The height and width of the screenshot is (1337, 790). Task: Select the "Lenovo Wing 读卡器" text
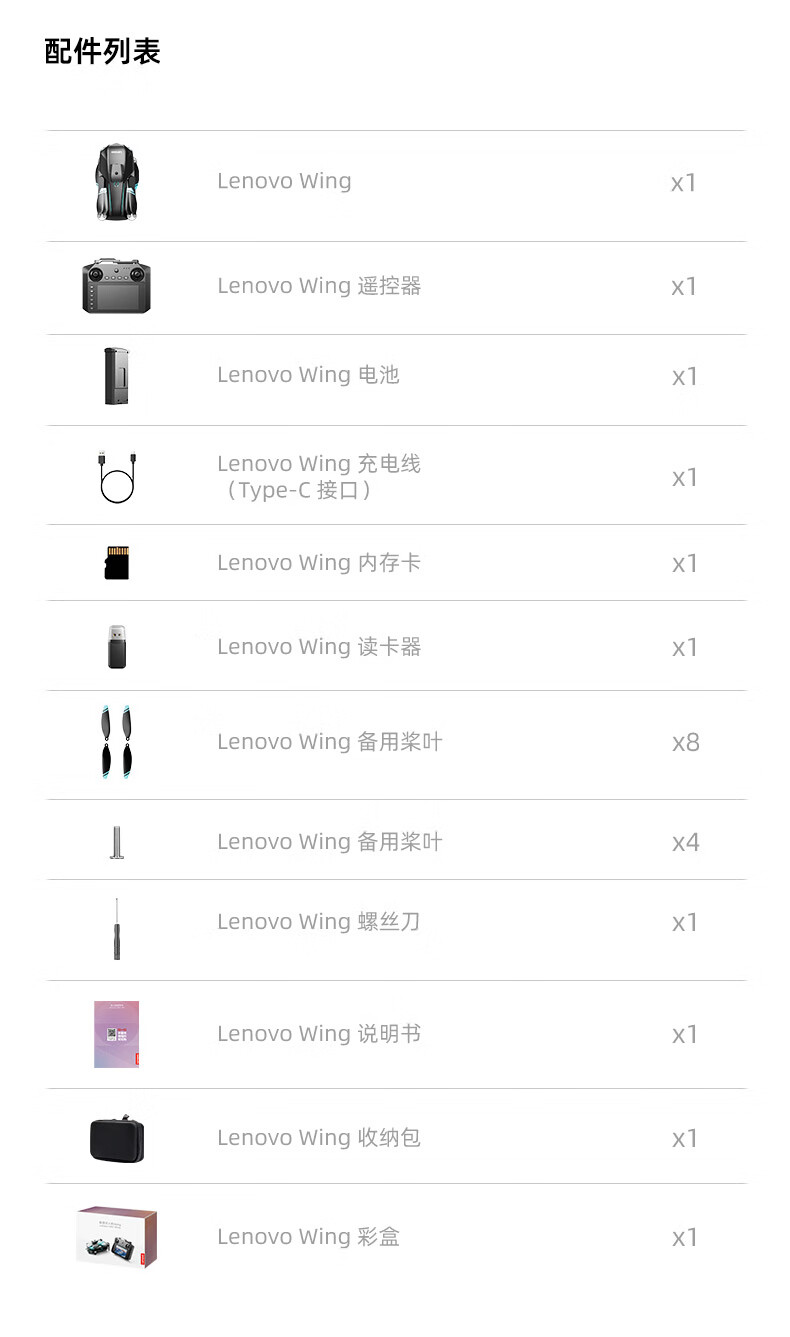[319, 647]
